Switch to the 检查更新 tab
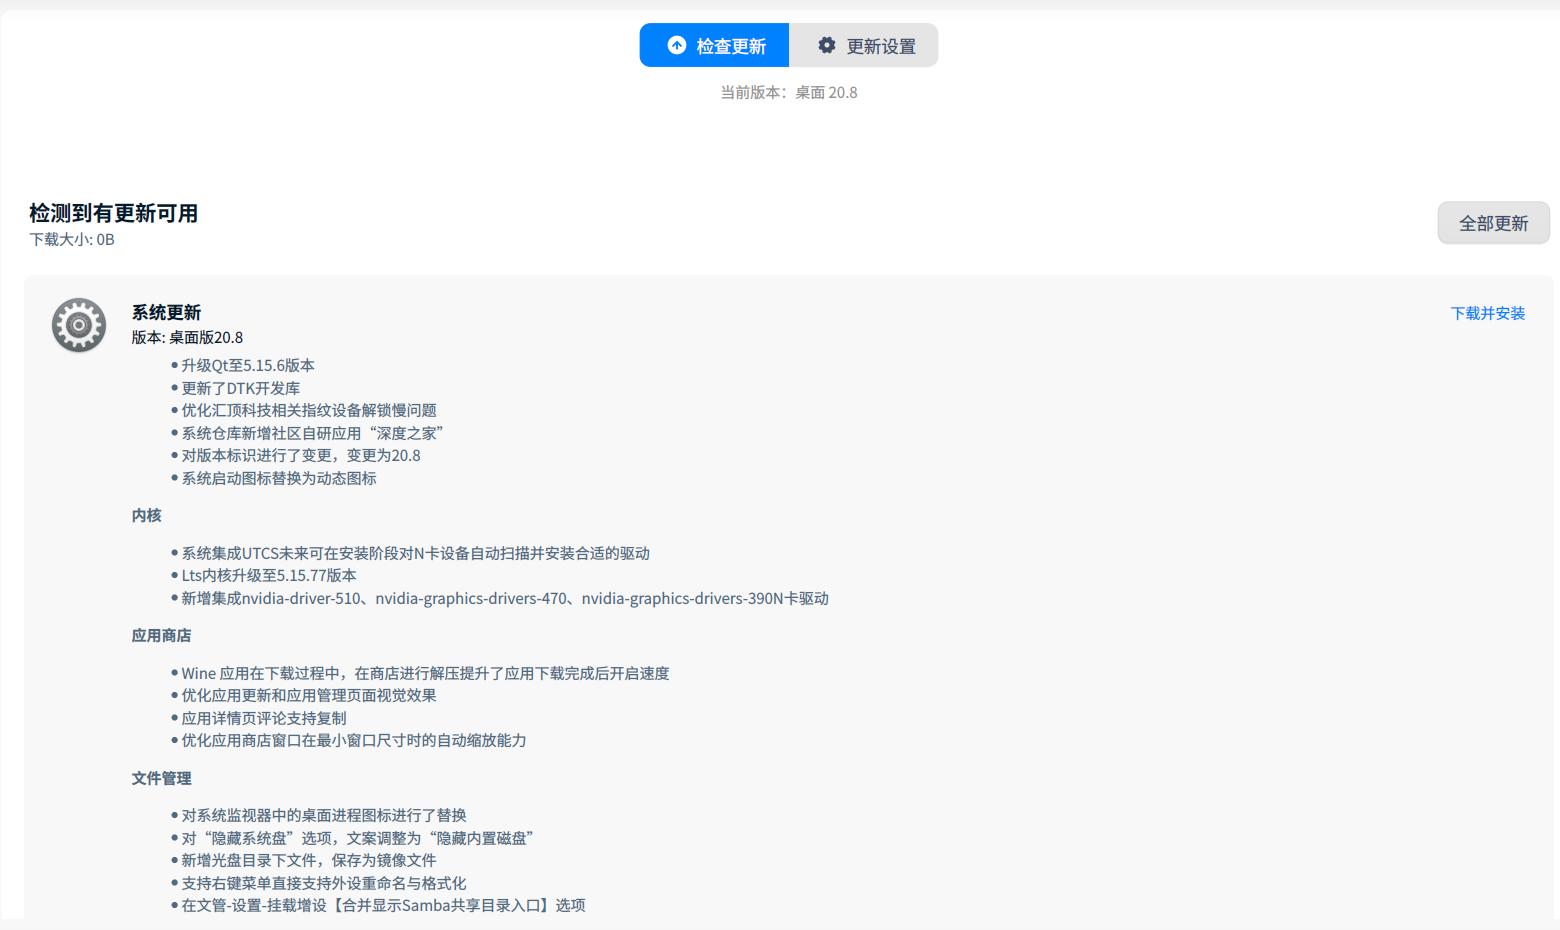 [714, 45]
